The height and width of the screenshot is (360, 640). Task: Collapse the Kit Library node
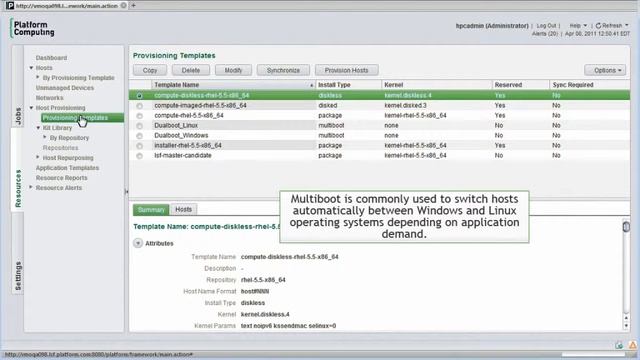[x=38, y=128]
